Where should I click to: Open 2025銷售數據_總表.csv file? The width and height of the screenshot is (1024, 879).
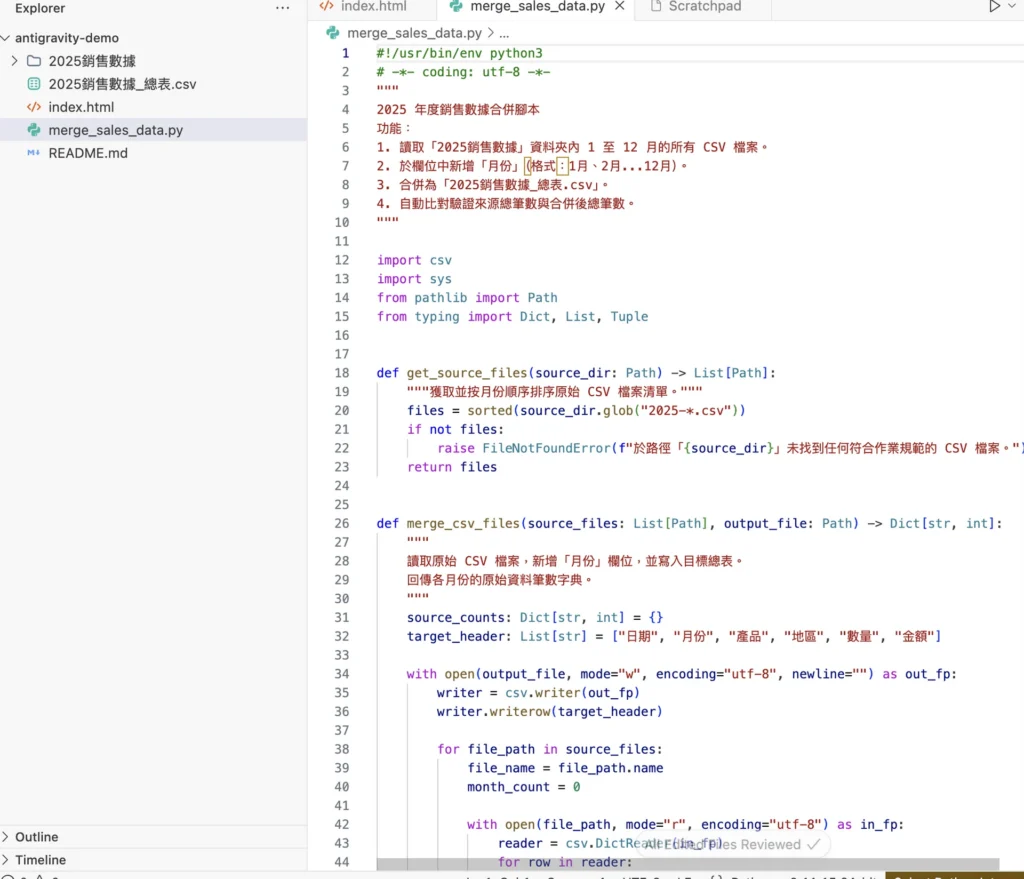click(122, 84)
